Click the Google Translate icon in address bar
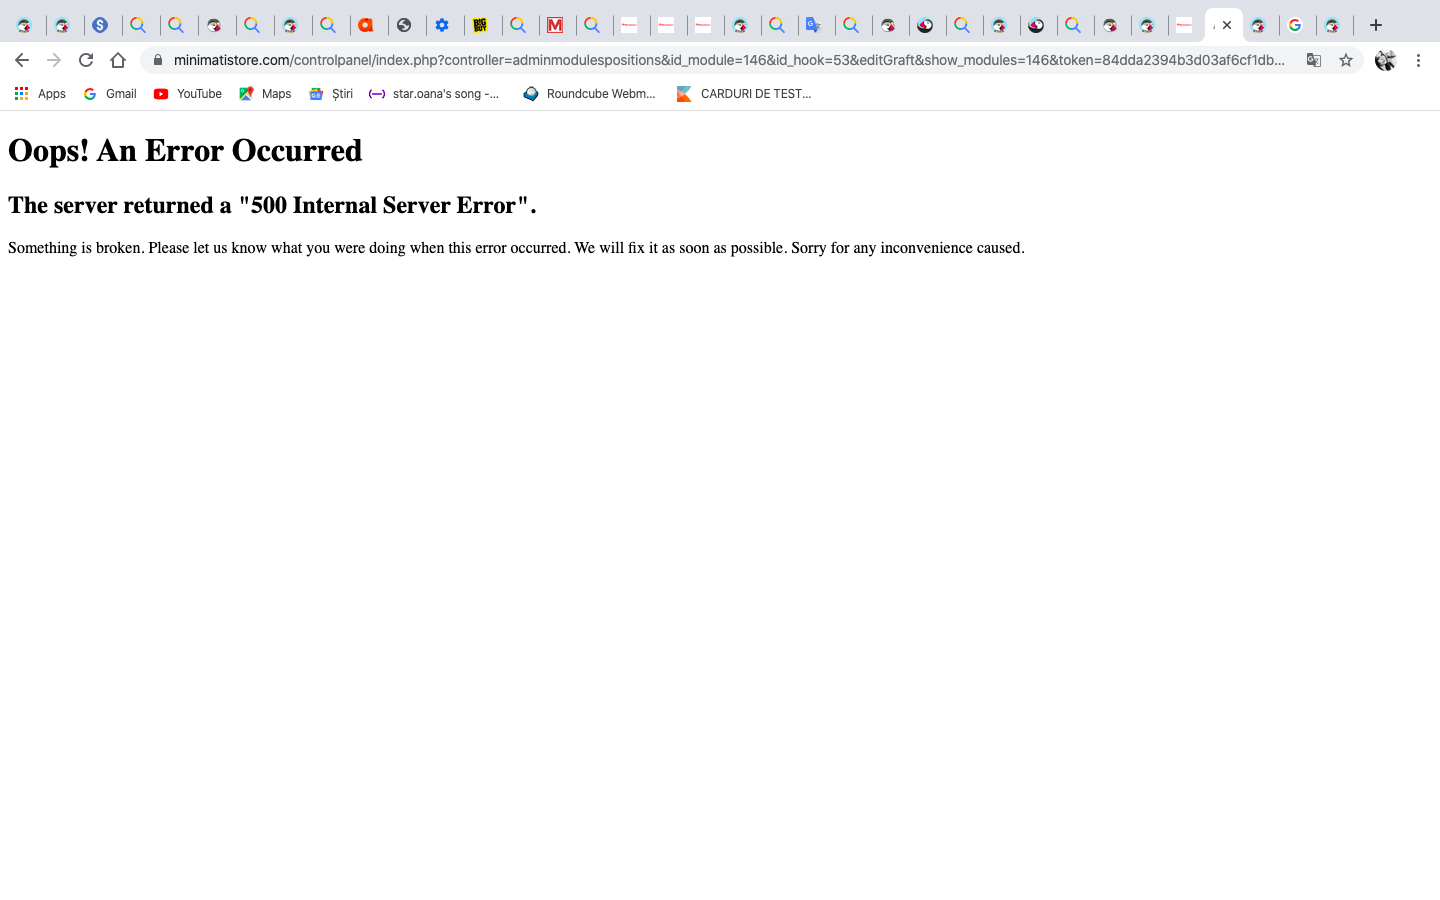The width and height of the screenshot is (1440, 900). point(1314,60)
